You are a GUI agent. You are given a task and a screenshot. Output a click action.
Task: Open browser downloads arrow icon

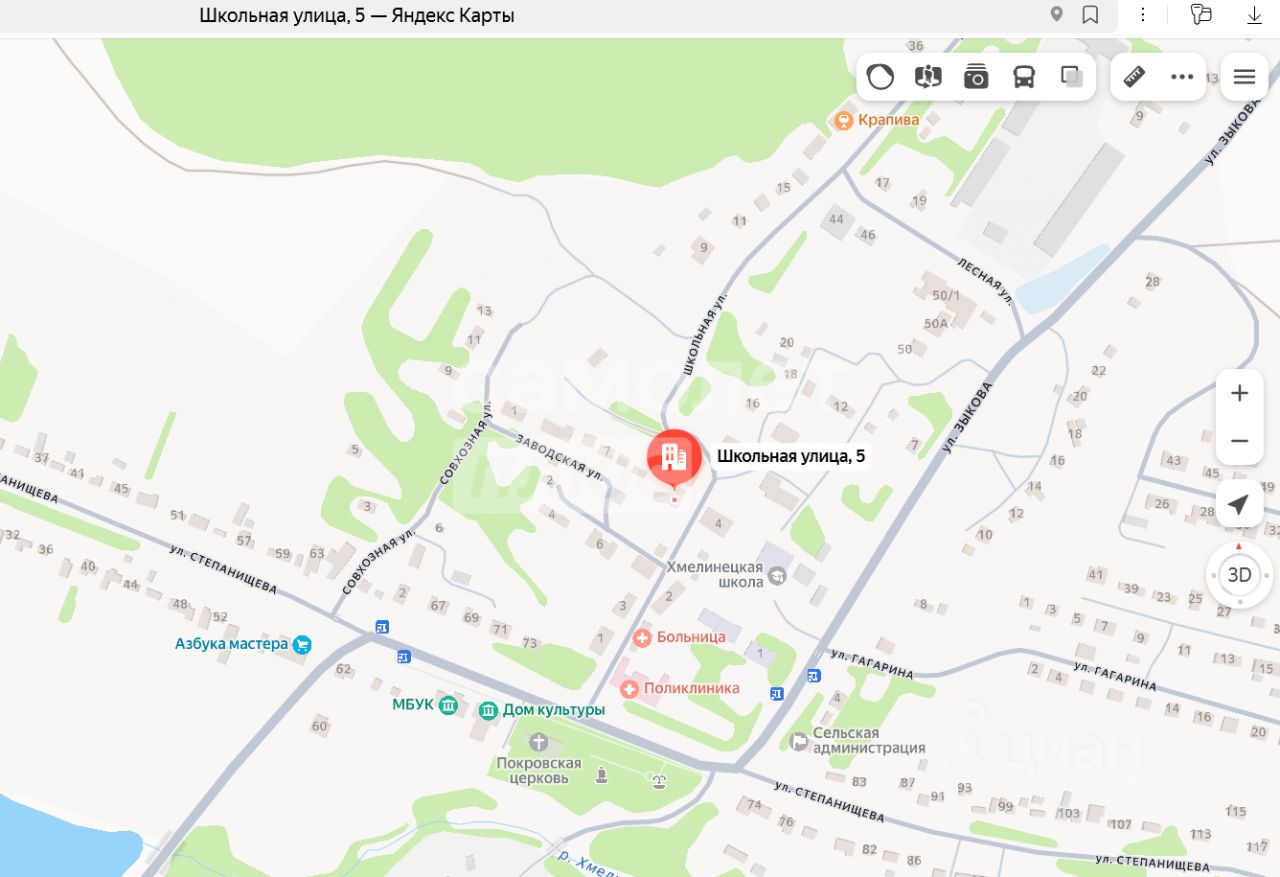click(x=1254, y=15)
